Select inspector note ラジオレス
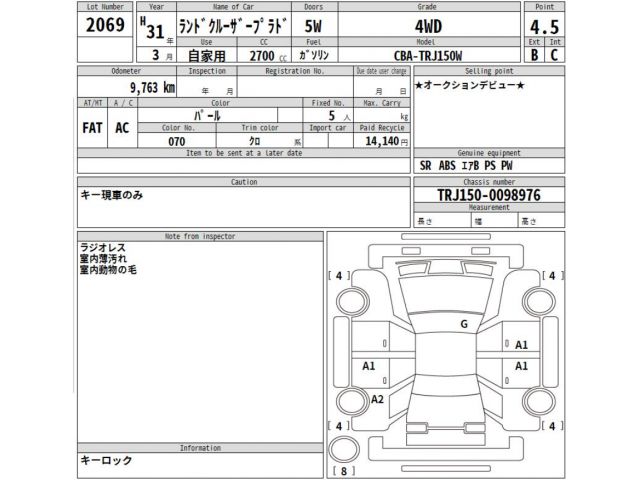The height and width of the screenshot is (480, 640). point(103,247)
